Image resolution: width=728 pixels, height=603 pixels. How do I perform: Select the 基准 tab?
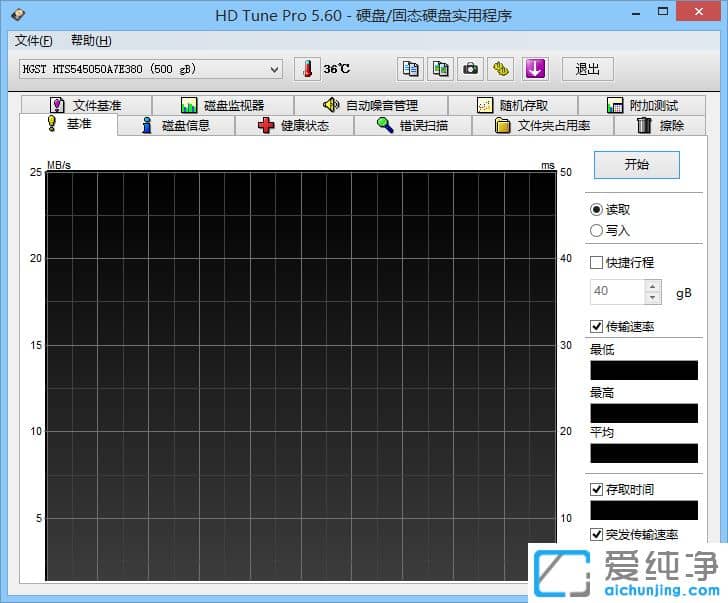pyautogui.click(x=69, y=124)
